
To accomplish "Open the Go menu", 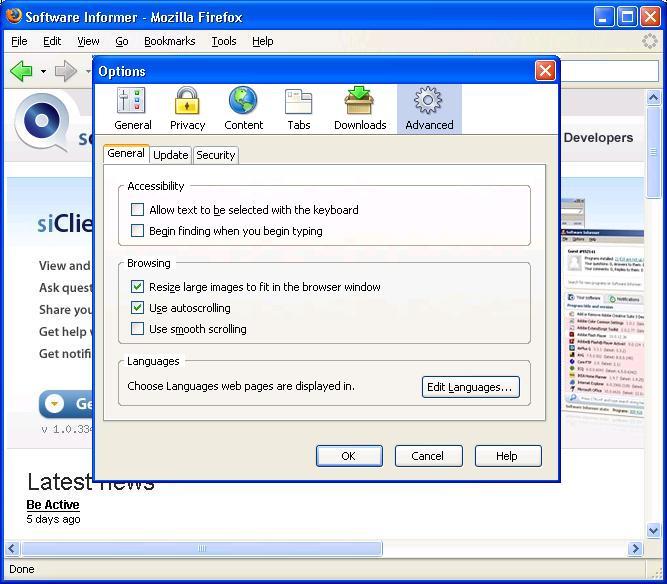I will coord(122,41).
